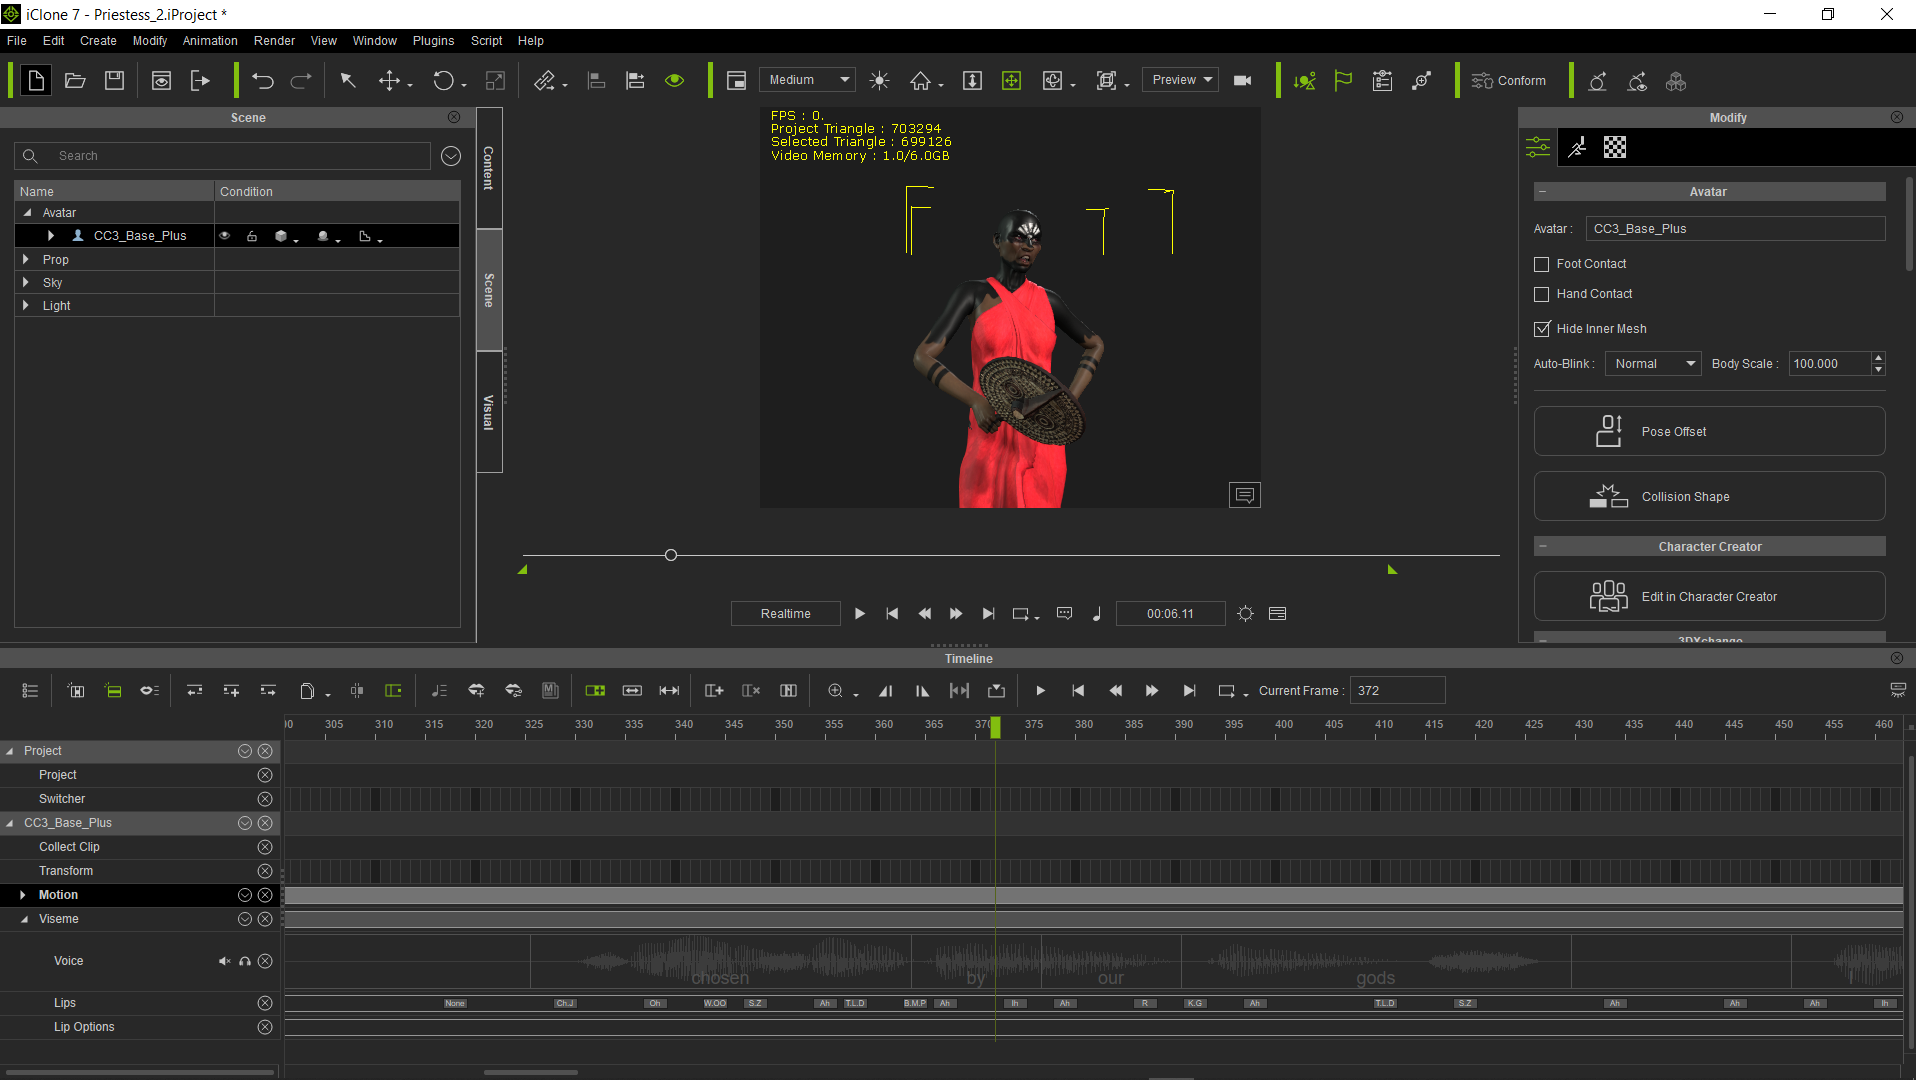Click the viewport settings gear icon
The height and width of the screenshot is (1080, 1916).
(1245, 614)
